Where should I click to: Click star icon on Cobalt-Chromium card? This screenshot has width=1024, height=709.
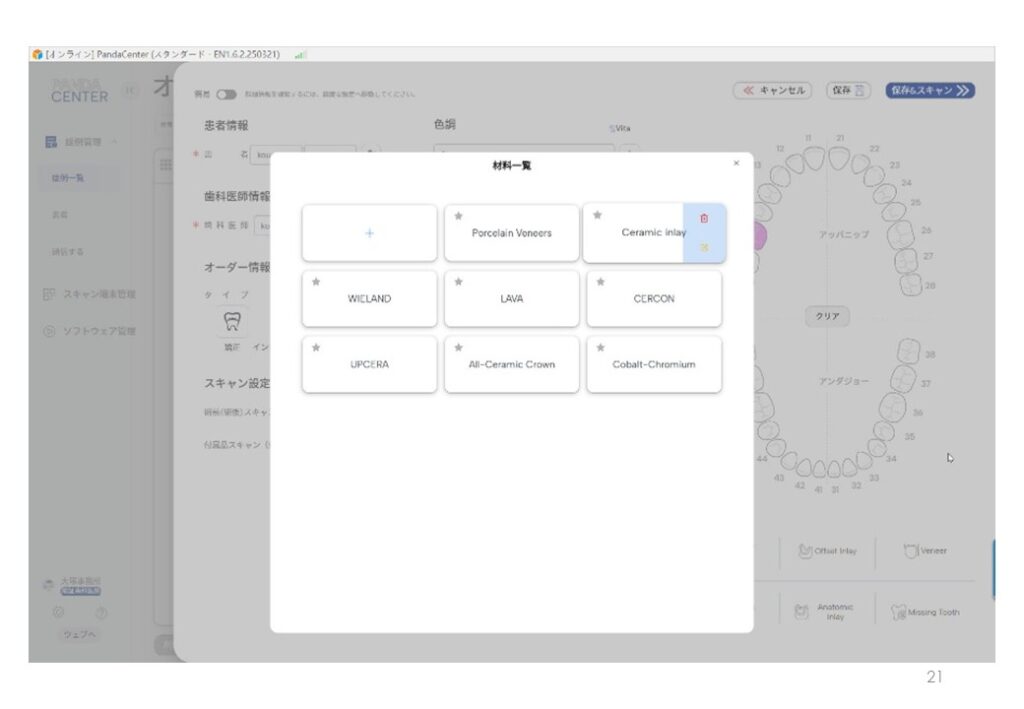pyautogui.click(x=600, y=348)
